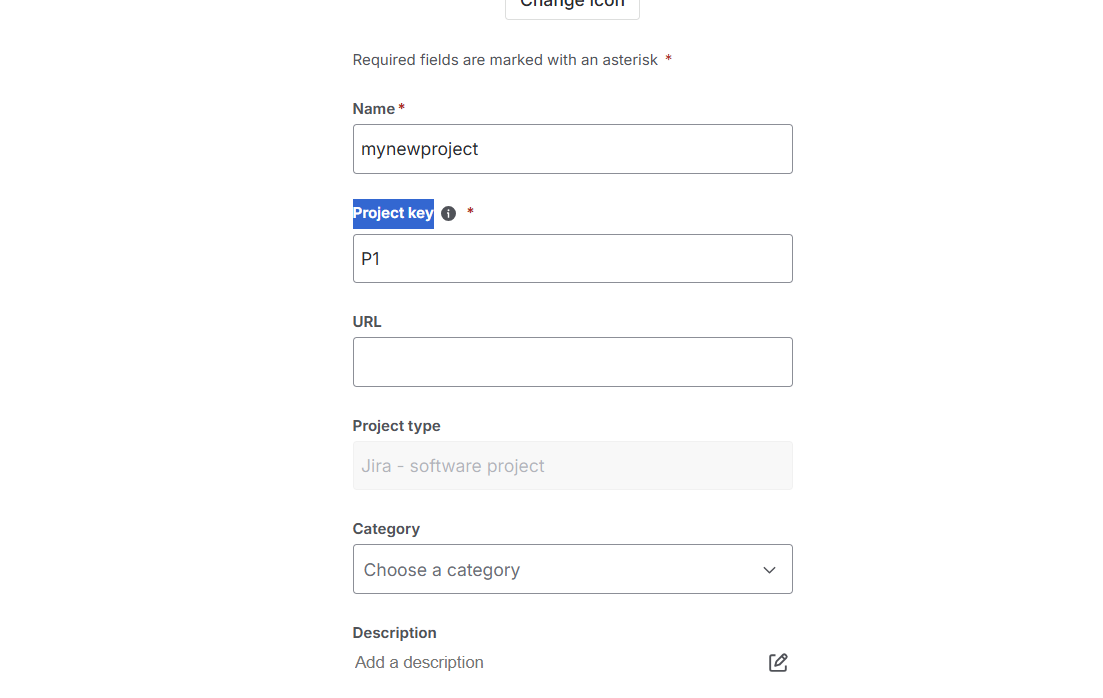Click the 'Description' section label
Screen dimensions: 1103x698
tap(394, 633)
